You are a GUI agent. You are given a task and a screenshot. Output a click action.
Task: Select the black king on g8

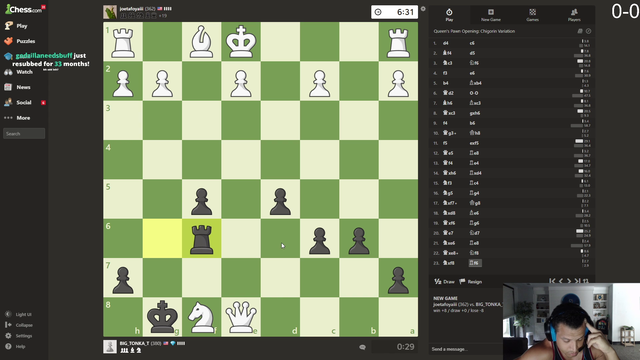coord(162,317)
